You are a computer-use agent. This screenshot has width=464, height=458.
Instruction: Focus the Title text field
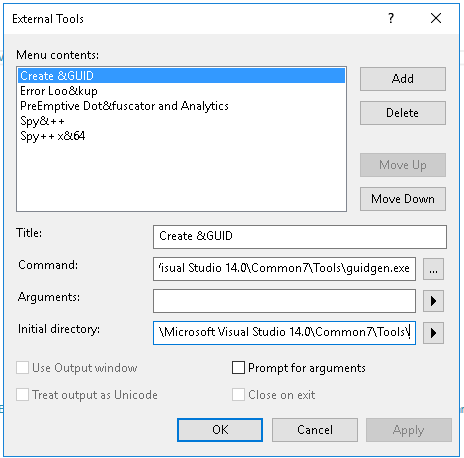click(x=300, y=237)
